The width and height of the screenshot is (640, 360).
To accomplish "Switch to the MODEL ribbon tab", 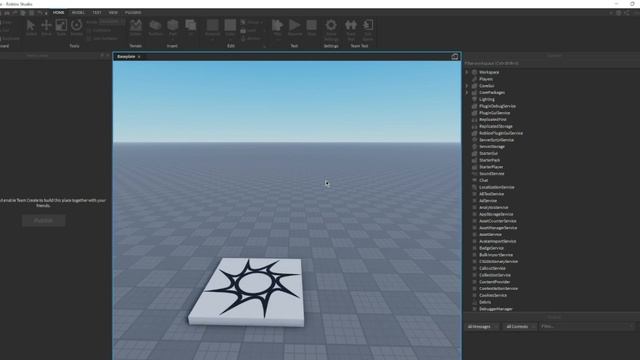I will pyautogui.click(x=78, y=13).
